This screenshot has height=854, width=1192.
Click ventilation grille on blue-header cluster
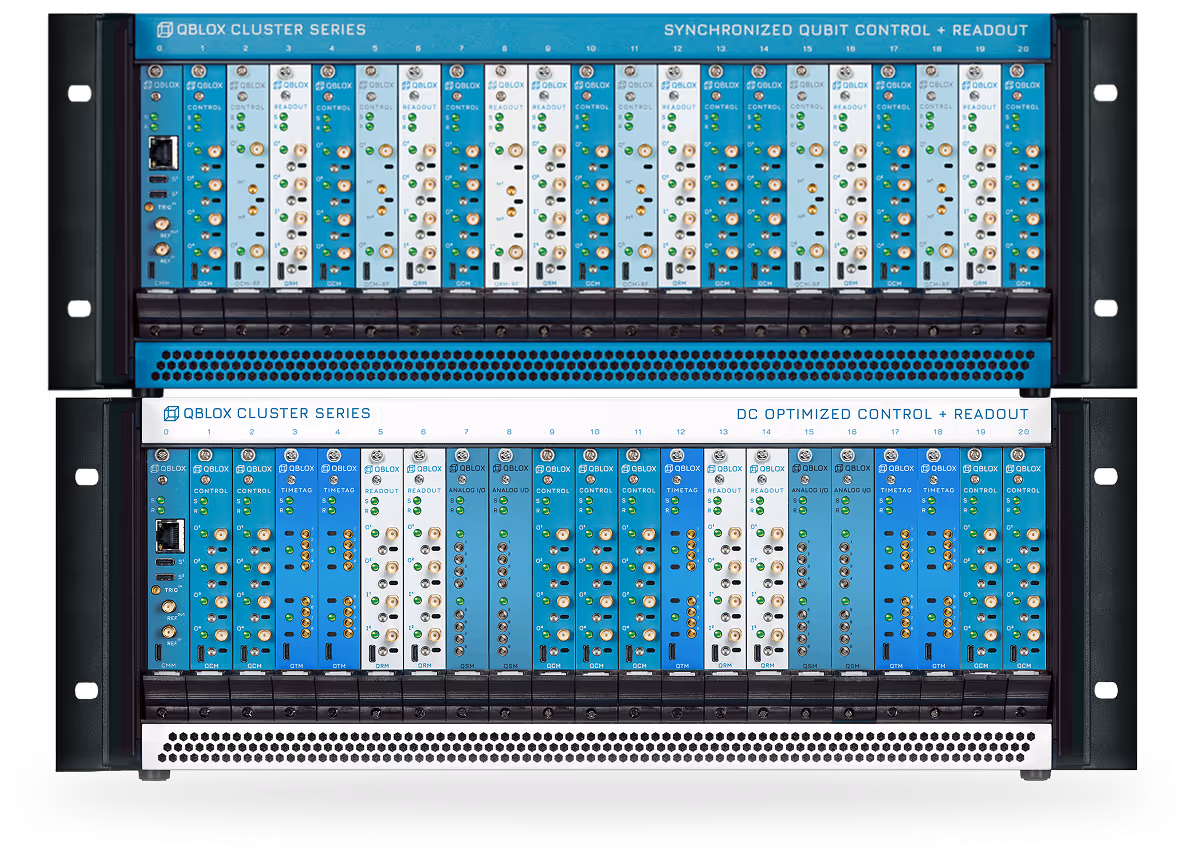(x=593, y=365)
